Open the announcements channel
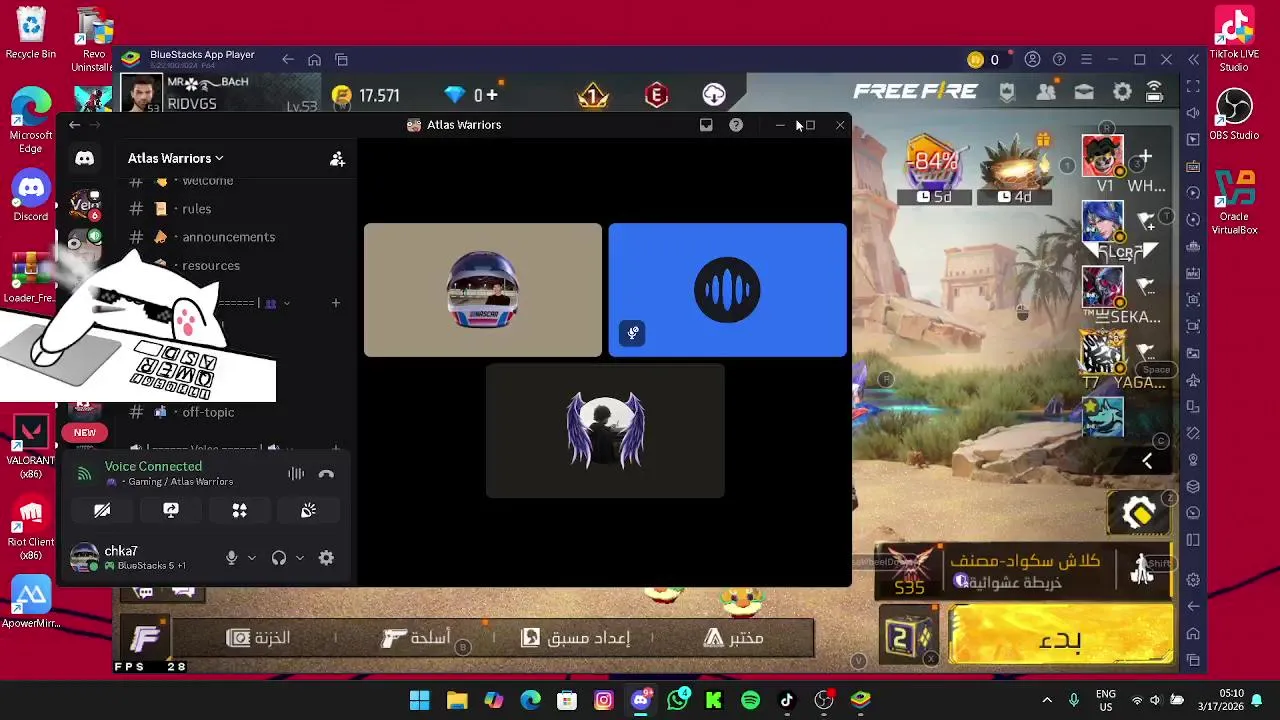The image size is (1280, 720). pos(229,237)
